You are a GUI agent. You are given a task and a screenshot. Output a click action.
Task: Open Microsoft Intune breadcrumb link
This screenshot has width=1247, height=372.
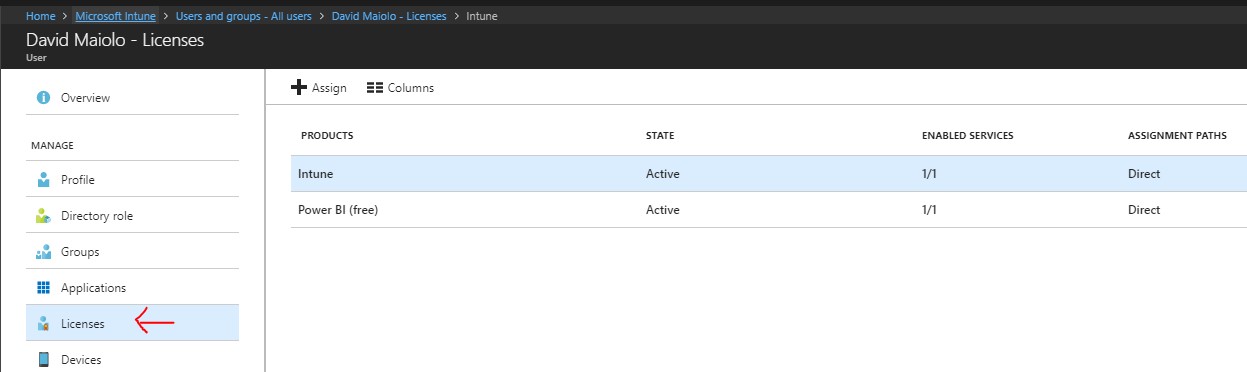[115, 16]
